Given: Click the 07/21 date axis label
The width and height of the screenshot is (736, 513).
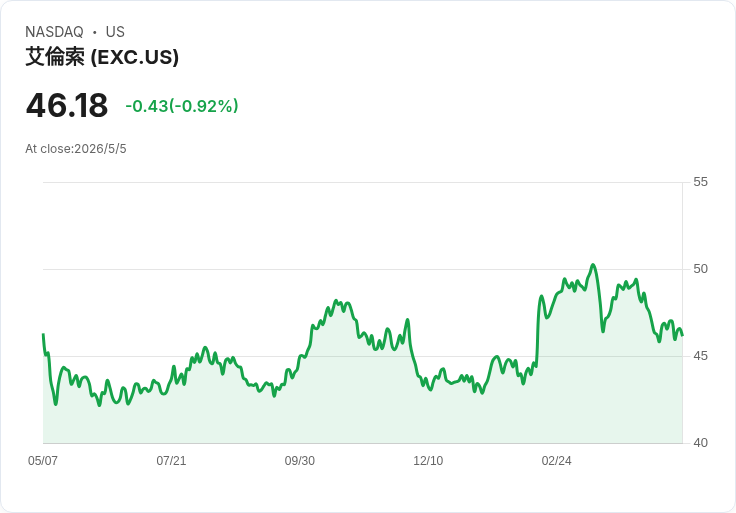Looking at the screenshot, I should click(171, 460).
